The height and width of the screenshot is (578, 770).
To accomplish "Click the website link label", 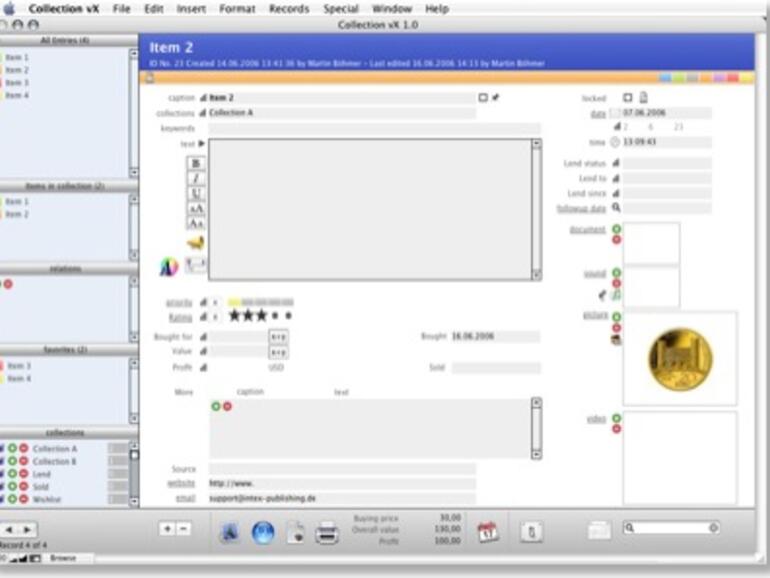I will (x=181, y=484).
